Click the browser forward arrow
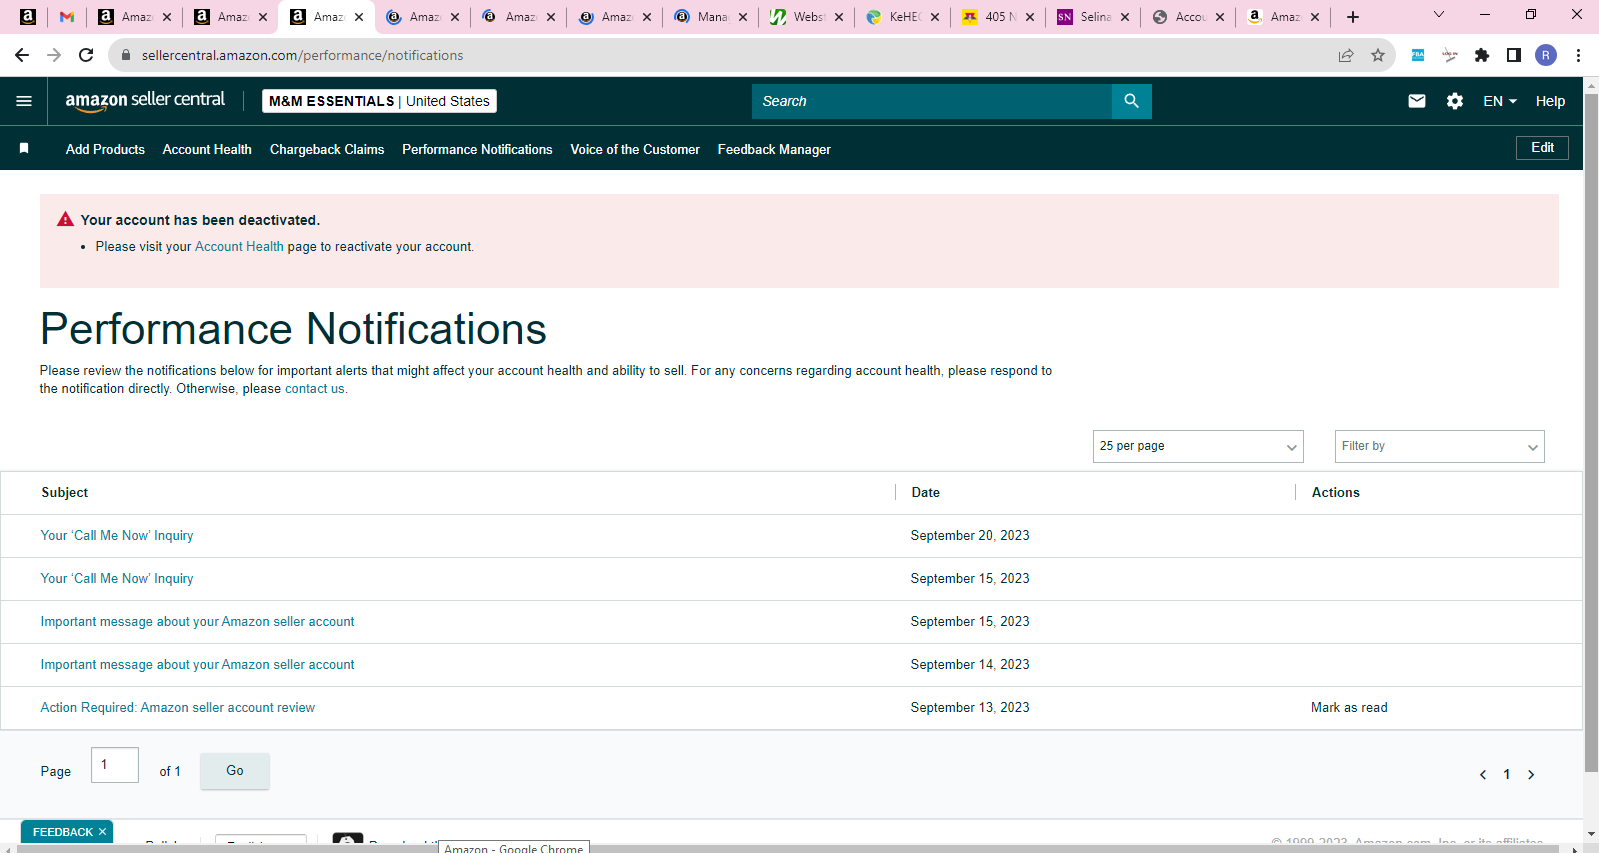Screen dimensions: 1599x853 point(54,55)
